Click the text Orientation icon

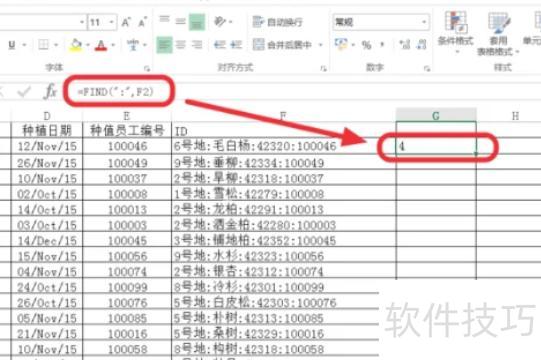(x=220, y=22)
